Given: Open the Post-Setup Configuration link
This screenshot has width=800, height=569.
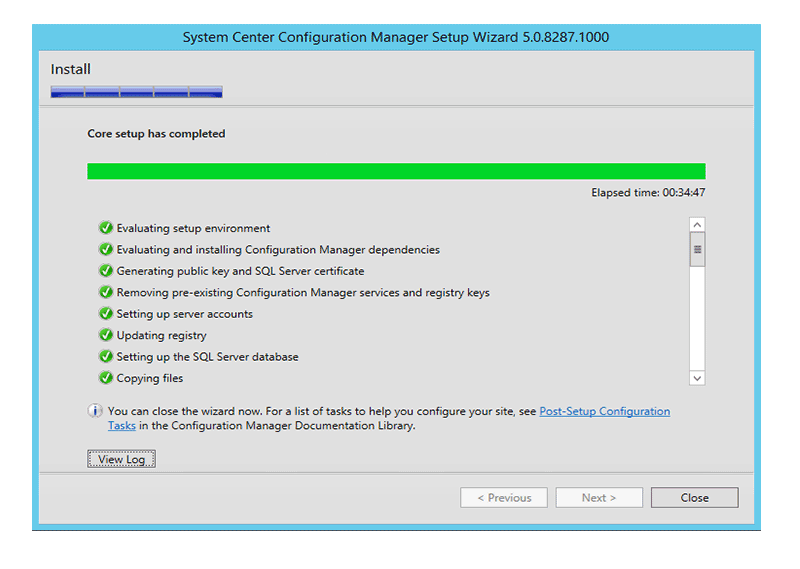Looking at the screenshot, I should click(x=605, y=411).
